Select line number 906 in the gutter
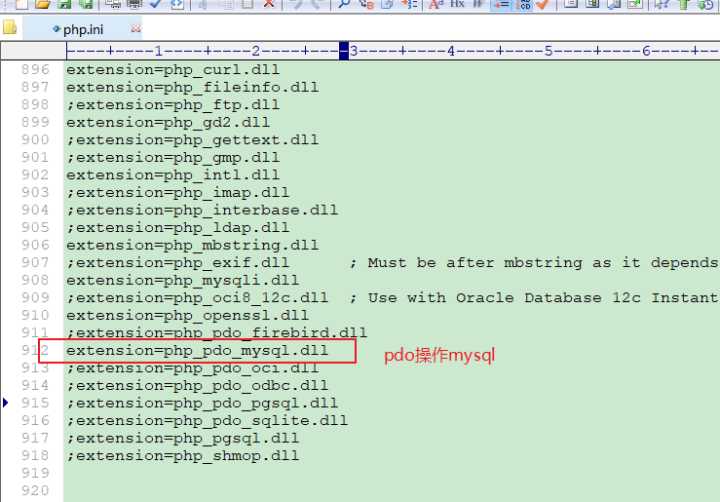Viewport: 720px width, 502px height. pos(35,245)
